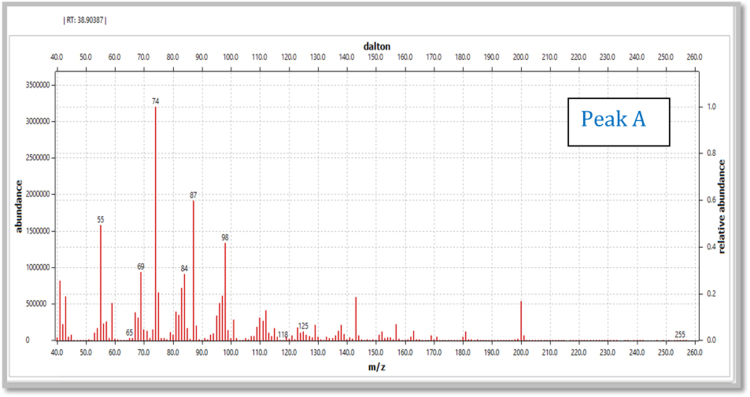
Task: Click the 2000000 abundance tick value
Action: [x=38, y=195]
